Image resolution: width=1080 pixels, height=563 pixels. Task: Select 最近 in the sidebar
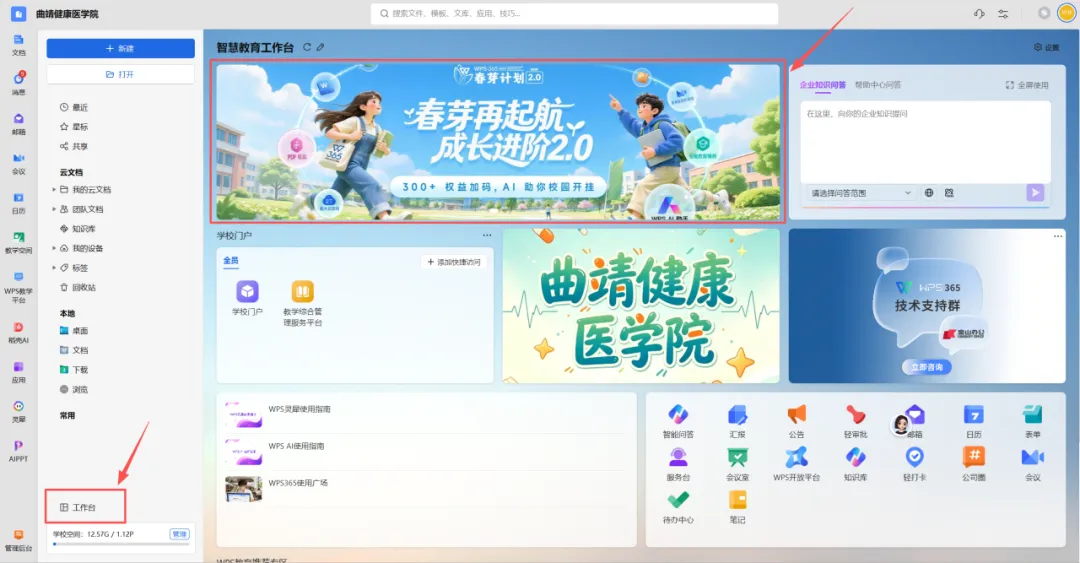(x=74, y=108)
